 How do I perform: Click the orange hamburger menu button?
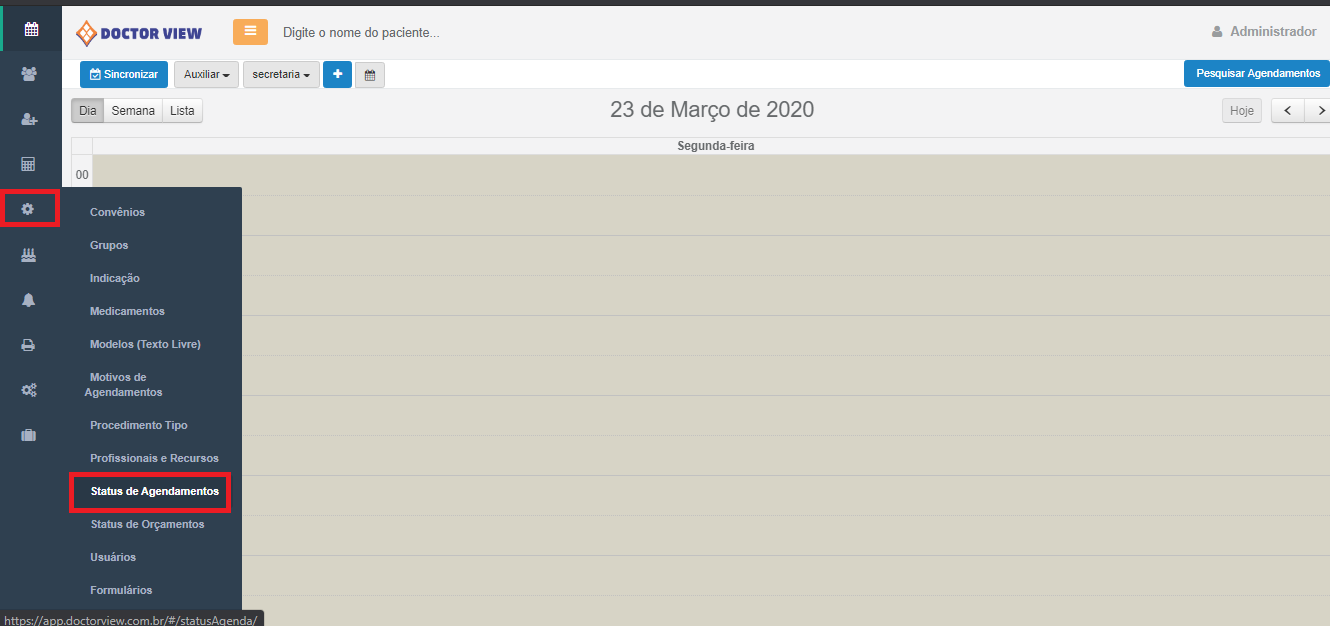250,32
